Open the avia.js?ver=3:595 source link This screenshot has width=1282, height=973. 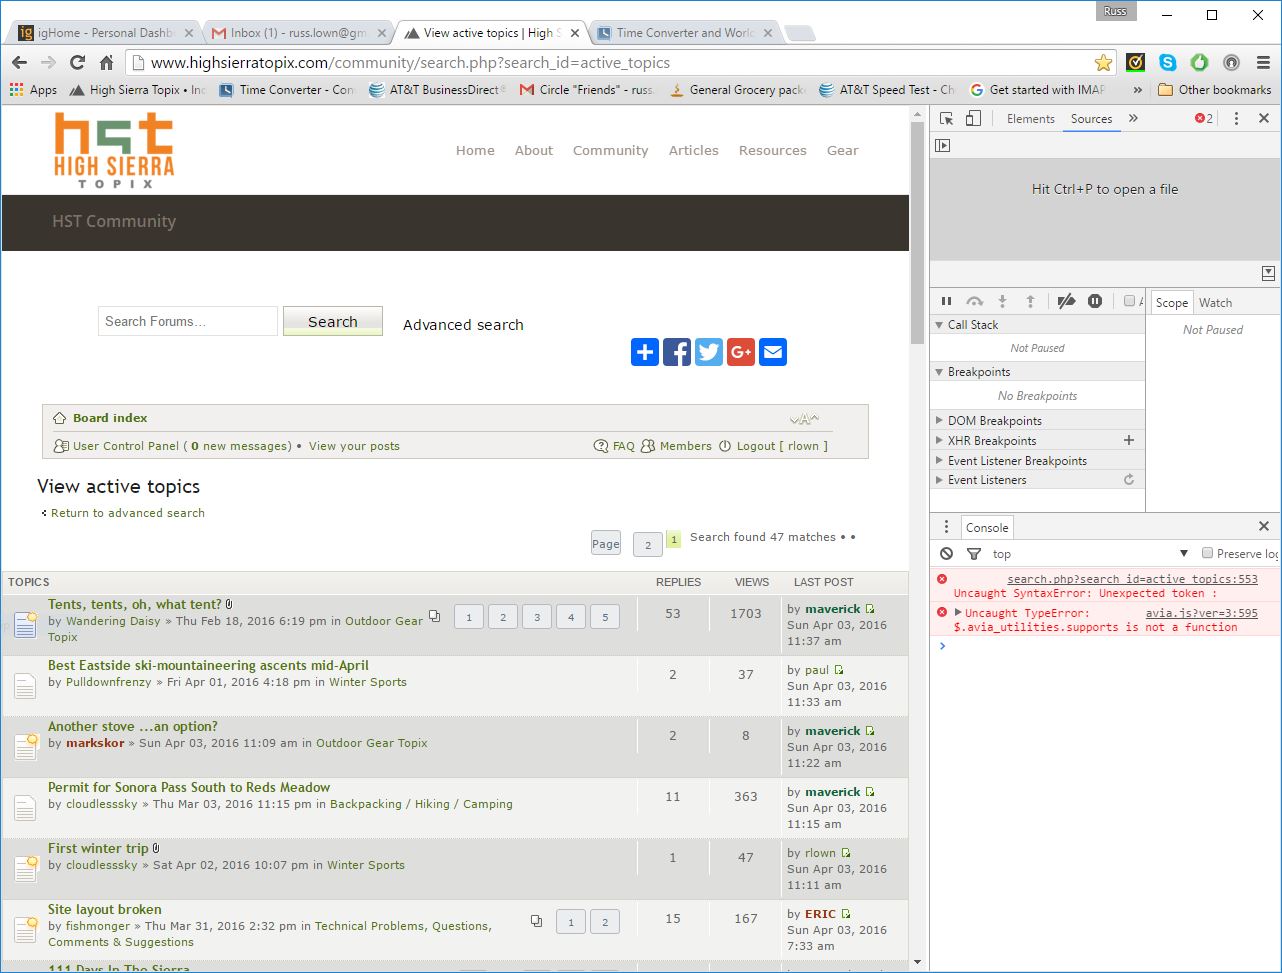[x=1201, y=613]
